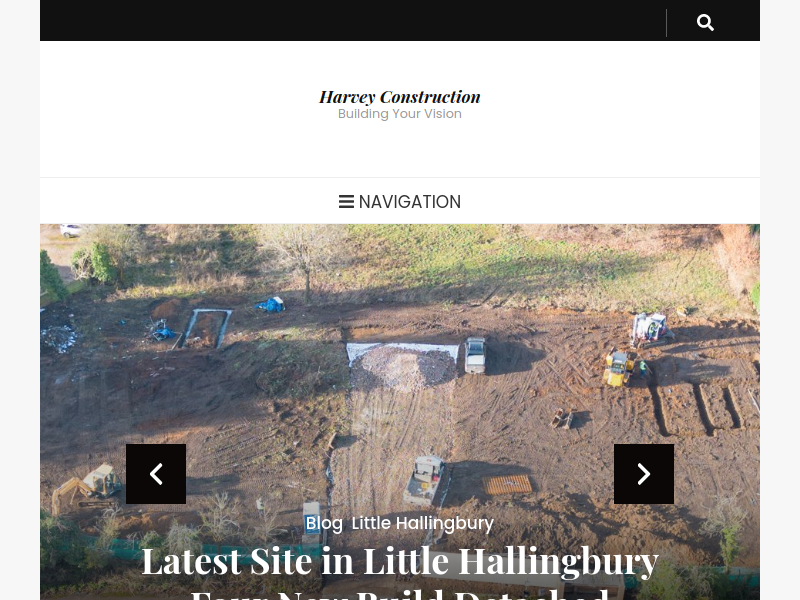The image size is (800, 600).
Task: Click the foundation trenches at photo's right
Action: tap(698, 407)
